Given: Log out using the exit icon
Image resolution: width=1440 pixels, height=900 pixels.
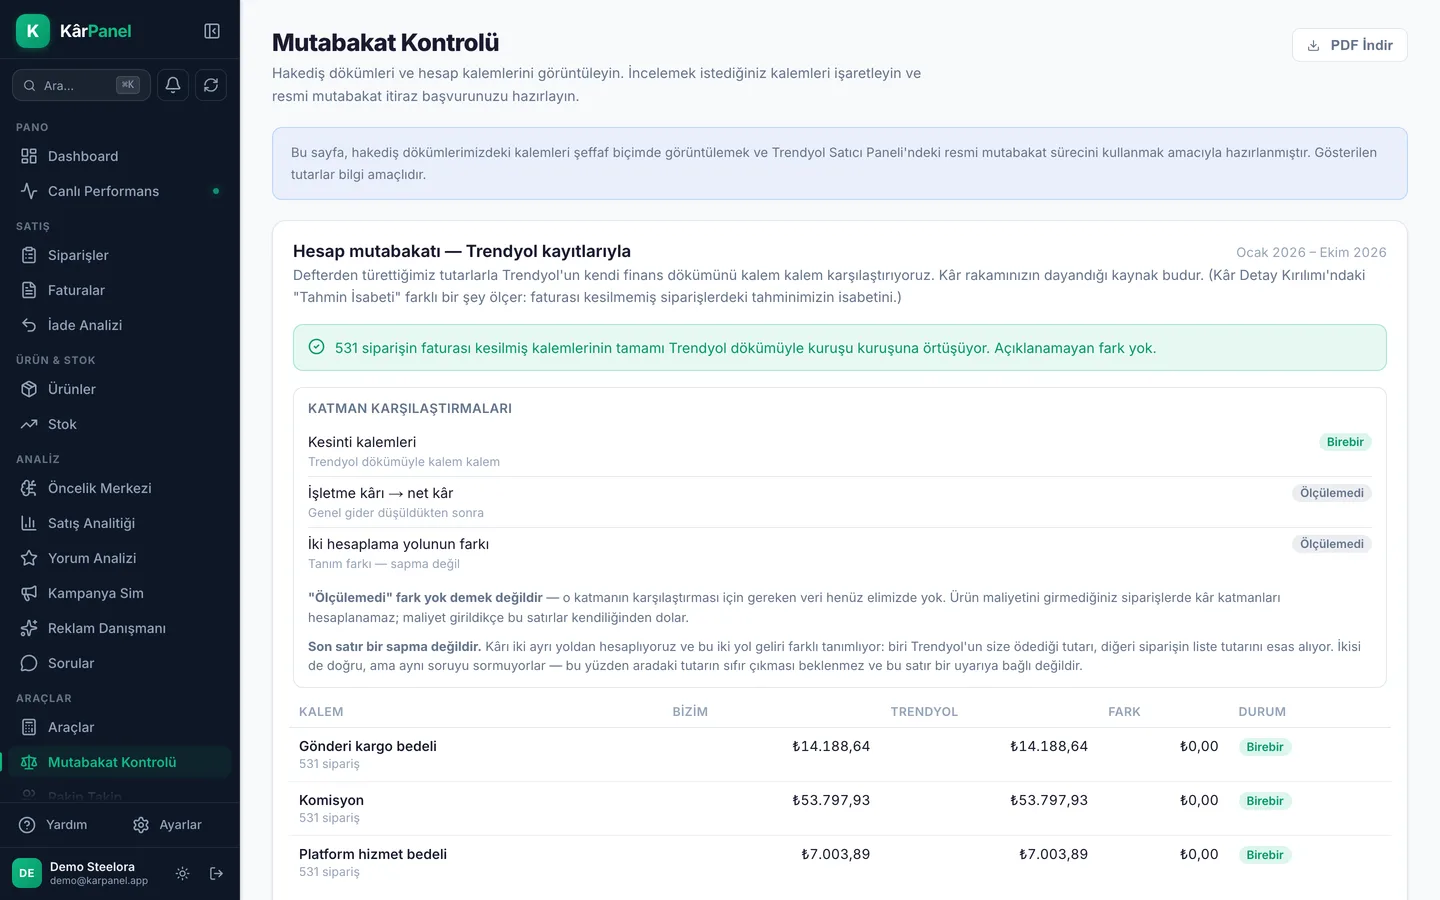Looking at the screenshot, I should pyautogui.click(x=216, y=873).
